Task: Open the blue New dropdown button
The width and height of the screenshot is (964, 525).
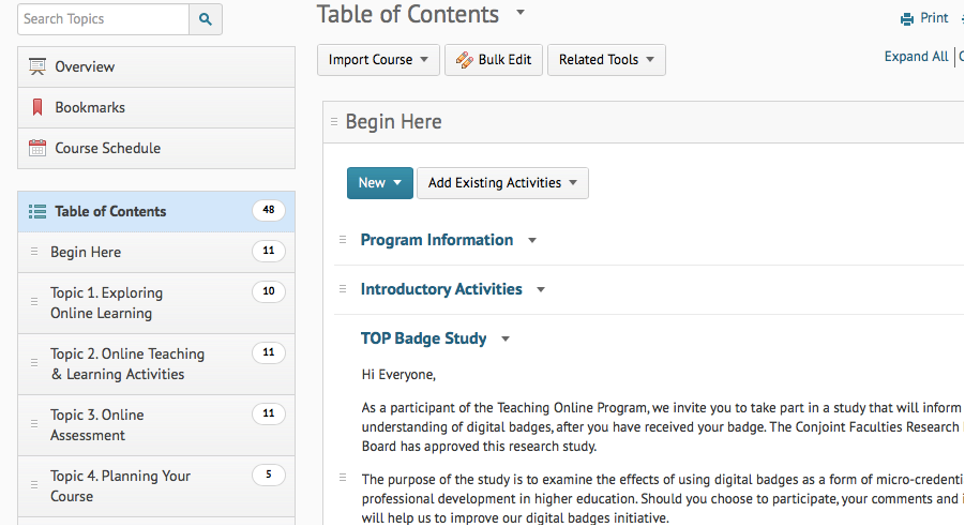Action: point(379,183)
